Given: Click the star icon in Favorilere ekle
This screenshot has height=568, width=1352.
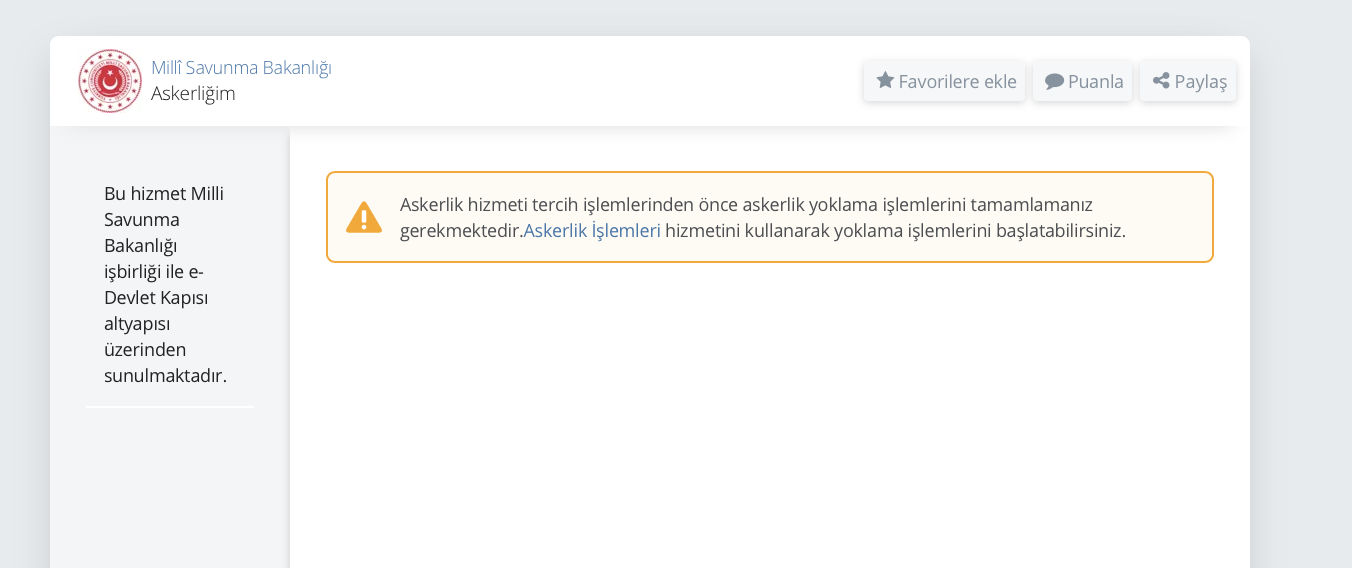Looking at the screenshot, I should [885, 80].
